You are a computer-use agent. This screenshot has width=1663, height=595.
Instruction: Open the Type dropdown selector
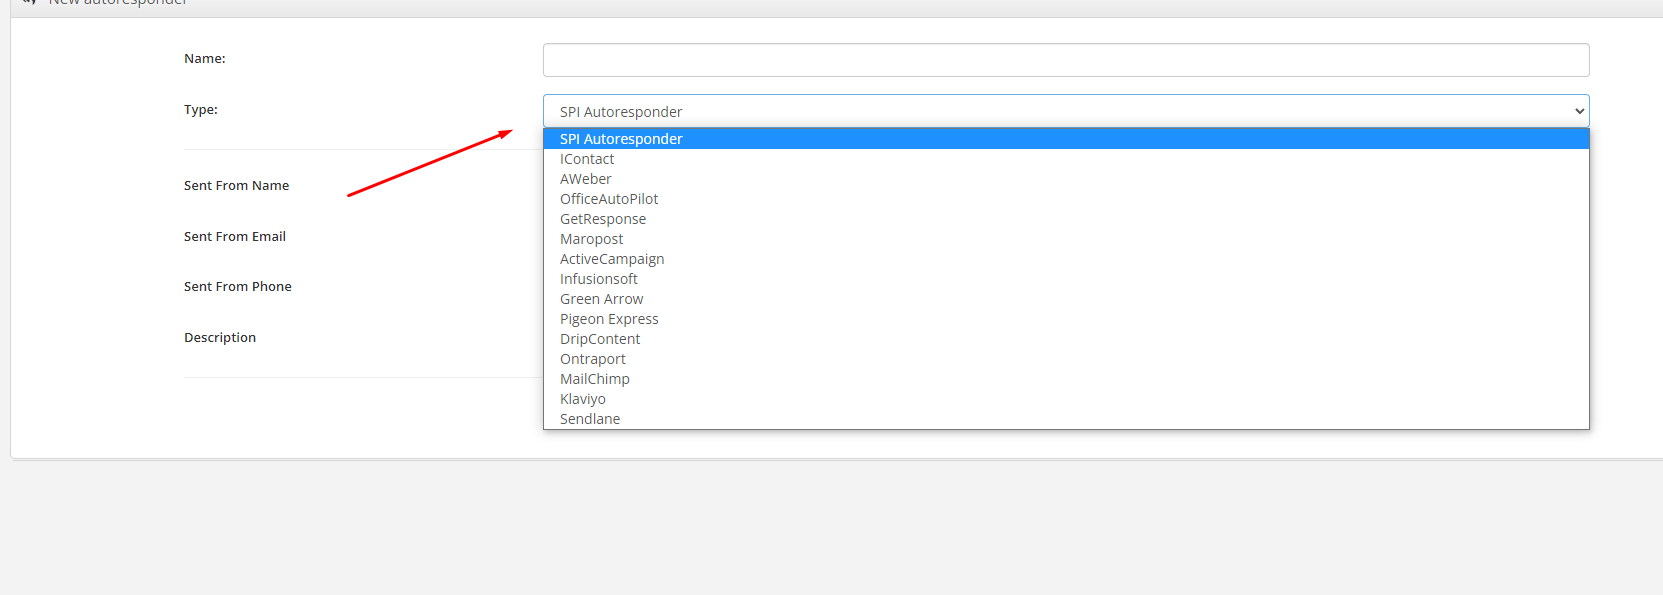tap(1066, 111)
